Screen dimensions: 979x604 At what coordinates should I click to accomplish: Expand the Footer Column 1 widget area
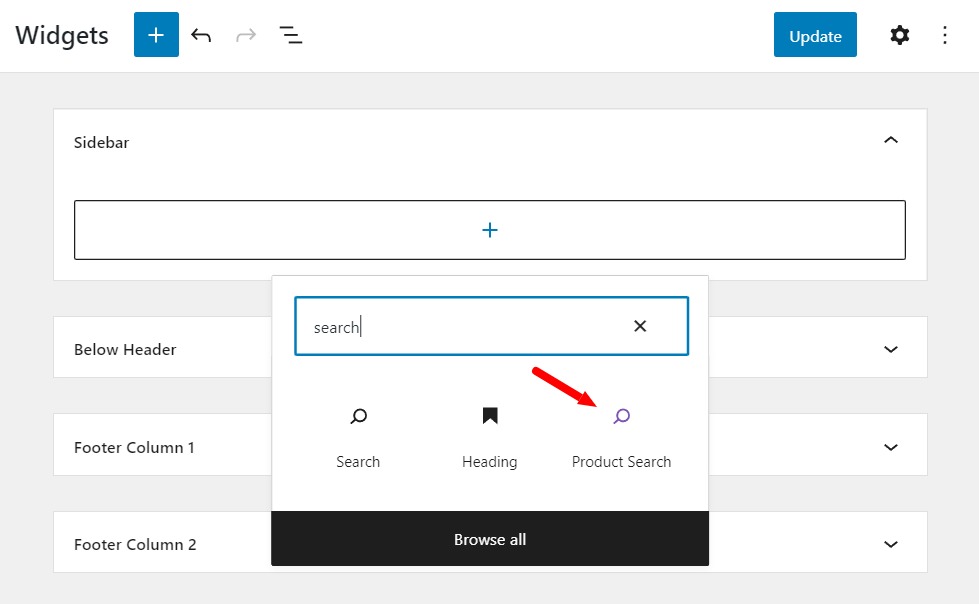890,446
